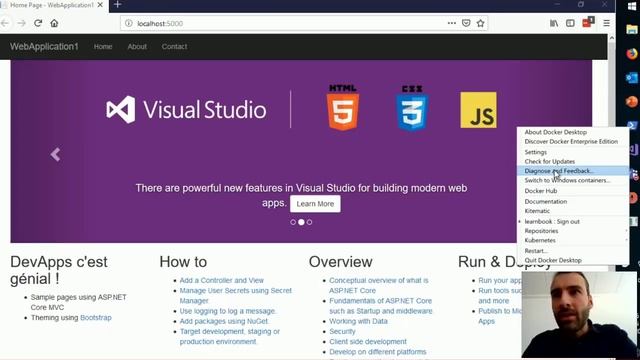Image resolution: width=640 pixels, height=360 pixels.
Task: Open Docker Documentation entry
Action: pyautogui.click(x=573, y=201)
